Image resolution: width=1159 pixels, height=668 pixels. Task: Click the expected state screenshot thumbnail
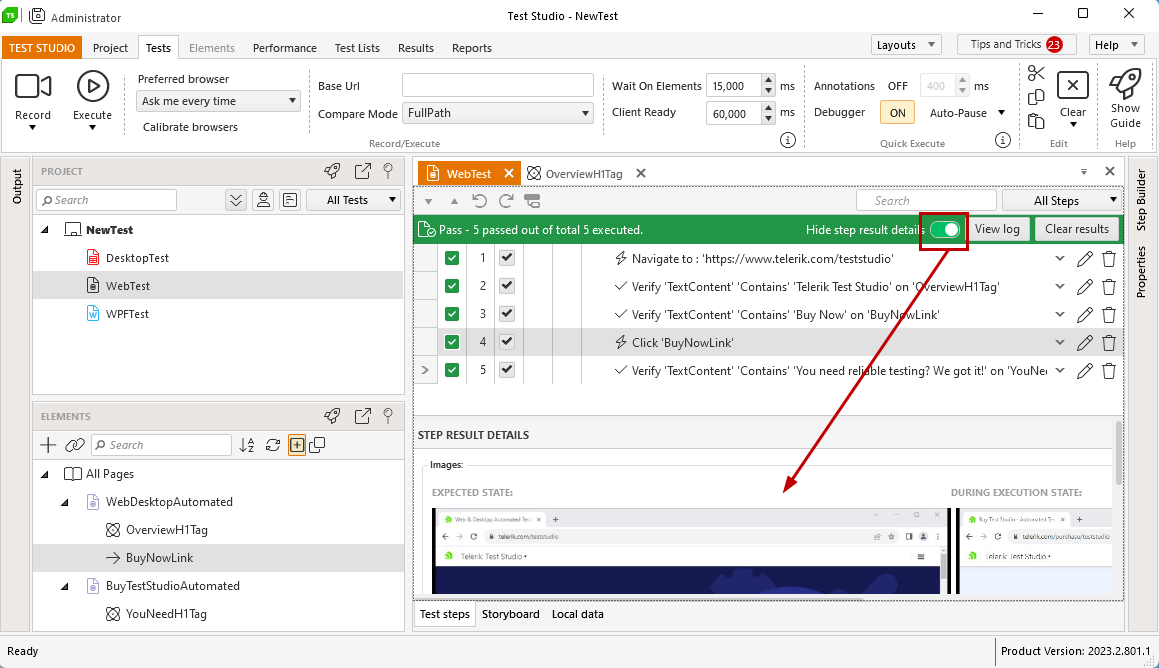(x=690, y=551)
